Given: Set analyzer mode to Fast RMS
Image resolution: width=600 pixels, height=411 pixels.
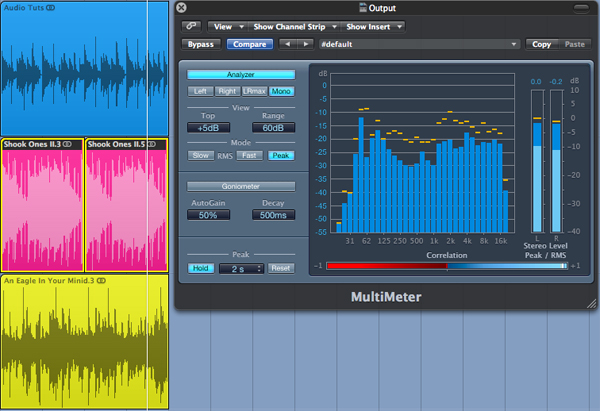Looking at the screenshot, I should coord(249,155).
